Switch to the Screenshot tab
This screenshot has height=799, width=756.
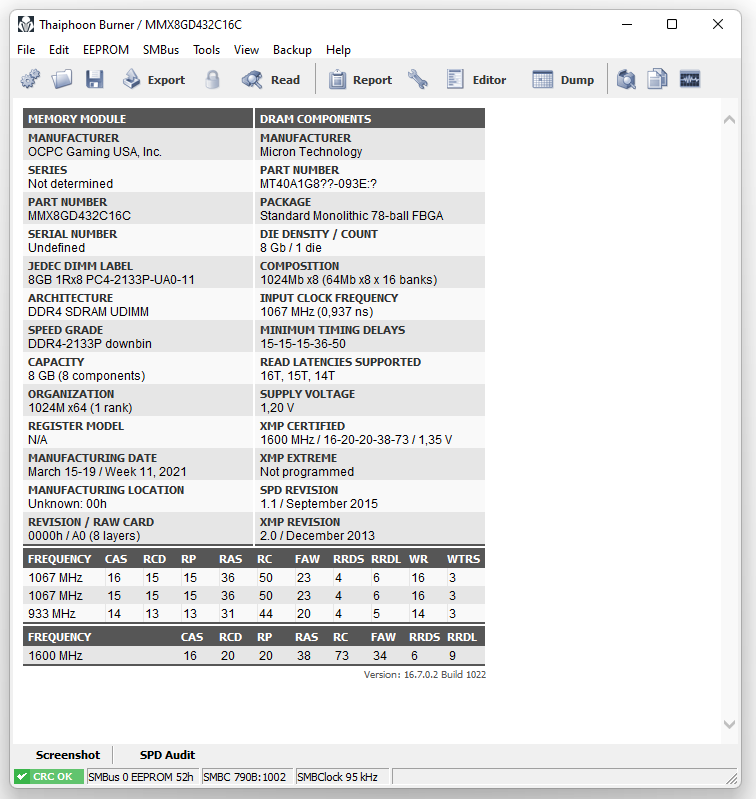coord(68,755)
